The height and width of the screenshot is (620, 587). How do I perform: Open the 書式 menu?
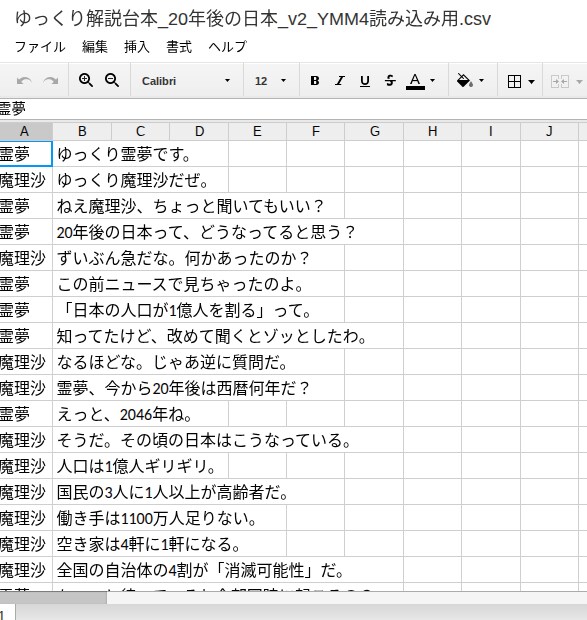point(179,47)
